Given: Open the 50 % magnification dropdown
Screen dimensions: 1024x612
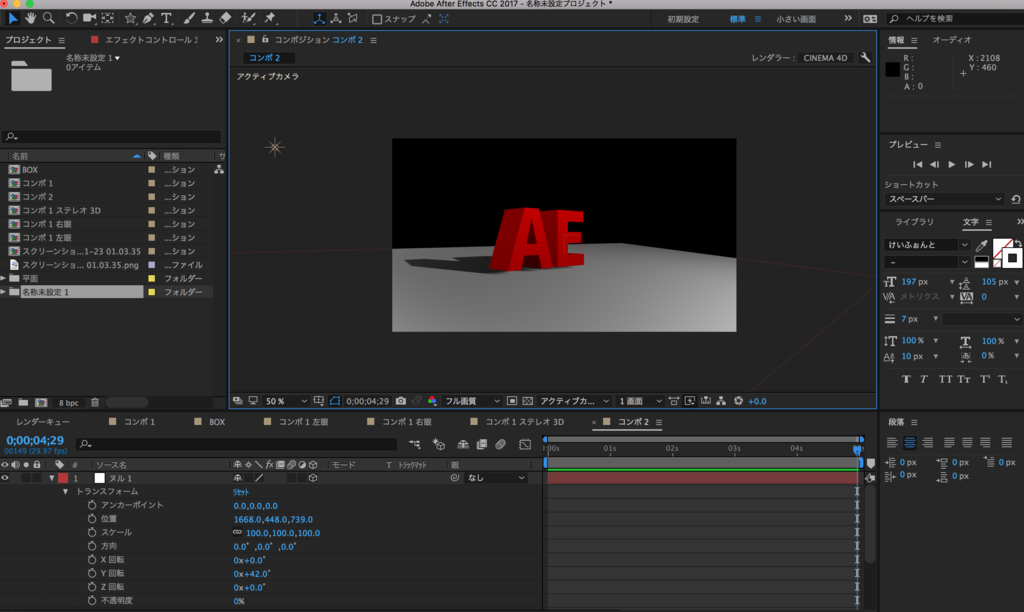Looking at the screenshot, I should pos(286,401).
